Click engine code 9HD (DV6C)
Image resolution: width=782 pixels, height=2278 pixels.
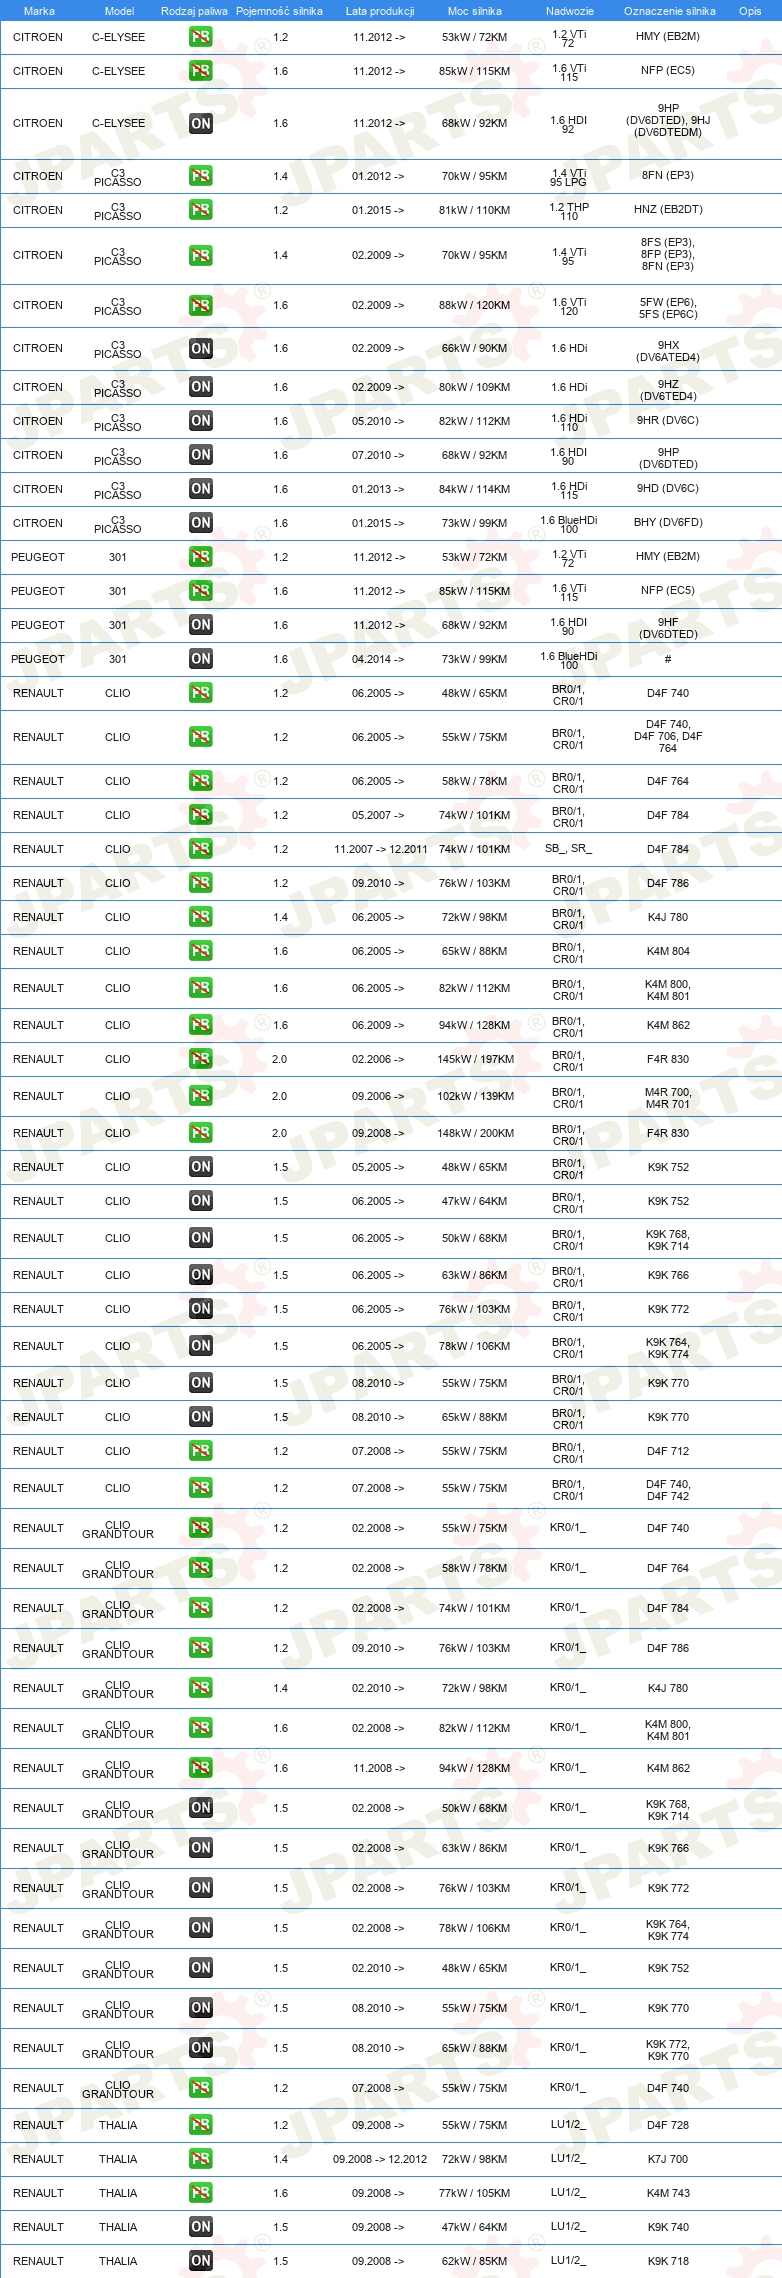[x=668, y=489]
